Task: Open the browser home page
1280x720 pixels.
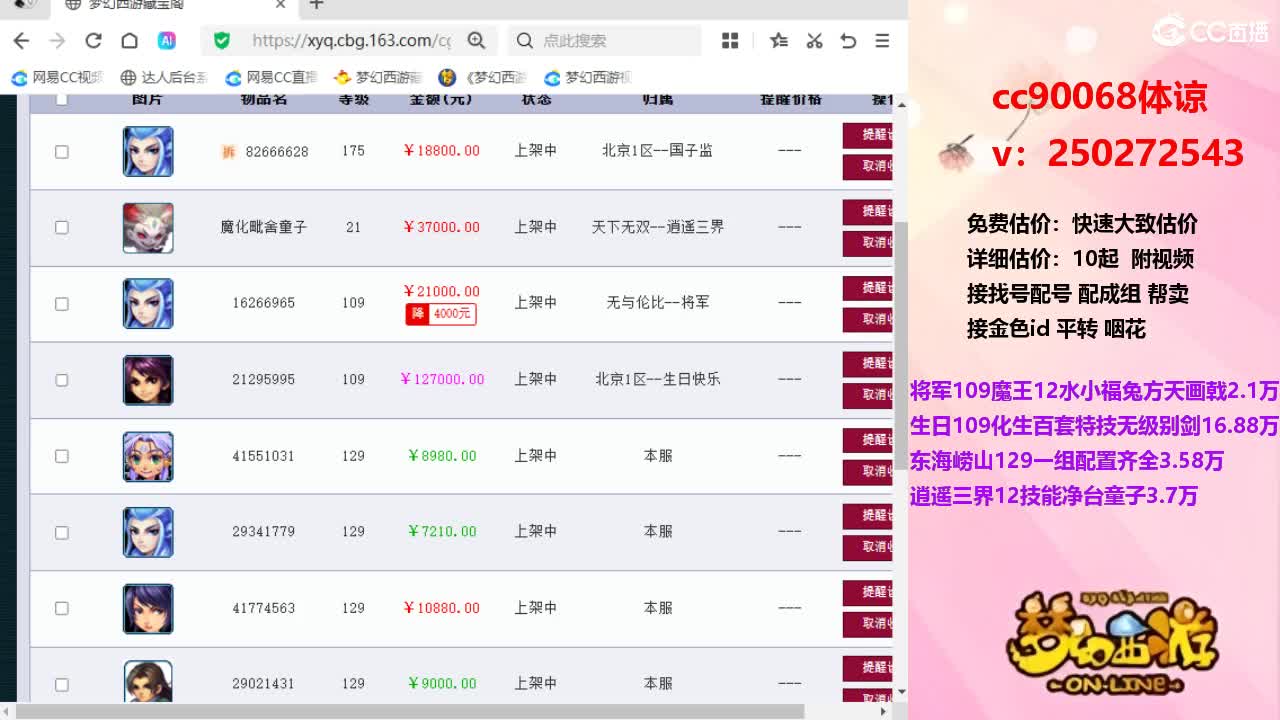Action: (129, 41)
